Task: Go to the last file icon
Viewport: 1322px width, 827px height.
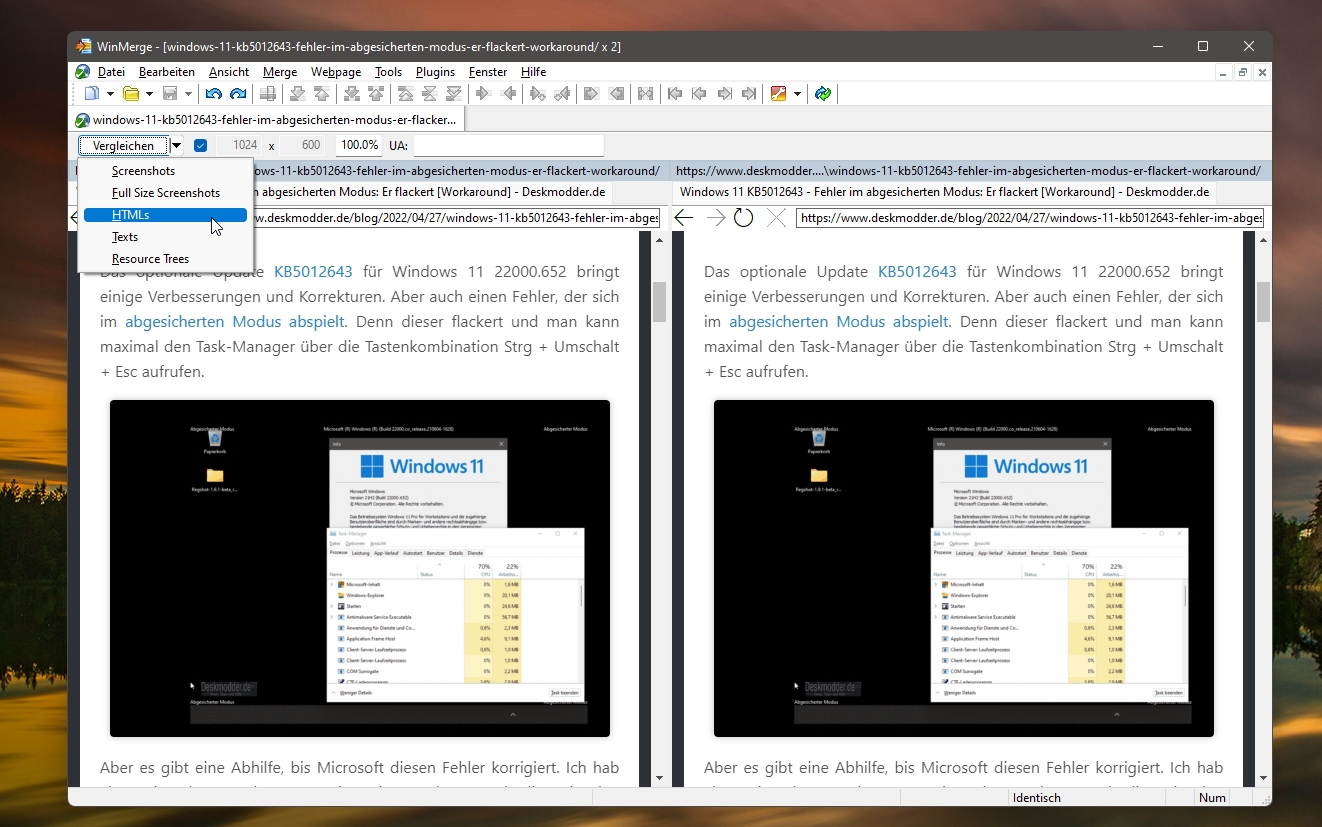Action: [x=748, y=94]
